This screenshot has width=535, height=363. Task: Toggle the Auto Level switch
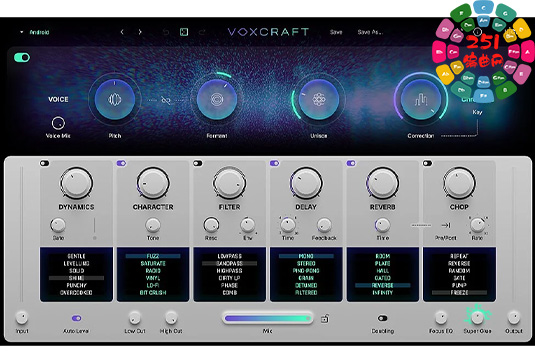click(x=76, y=318)
